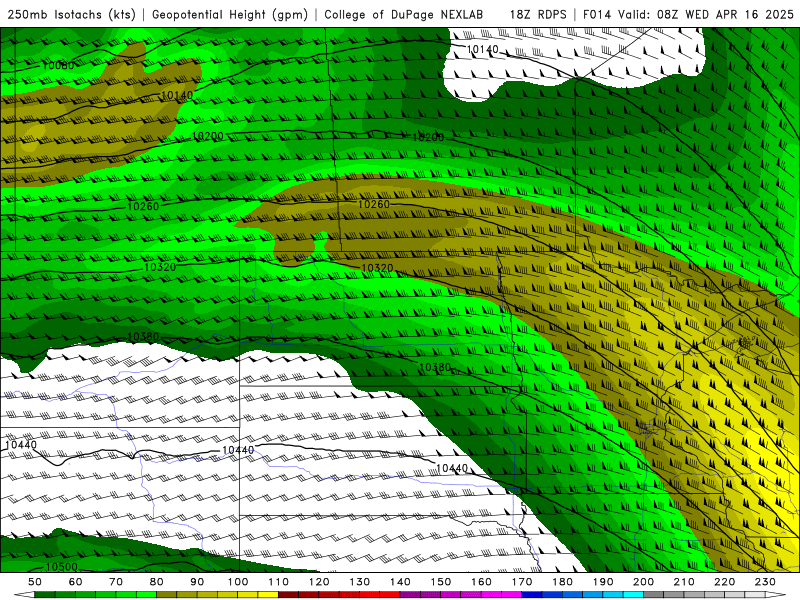This screenshot has height=600, width=800.
Task: Click the dark blue swatch in the colorbar
Action: tap(532, 595)
